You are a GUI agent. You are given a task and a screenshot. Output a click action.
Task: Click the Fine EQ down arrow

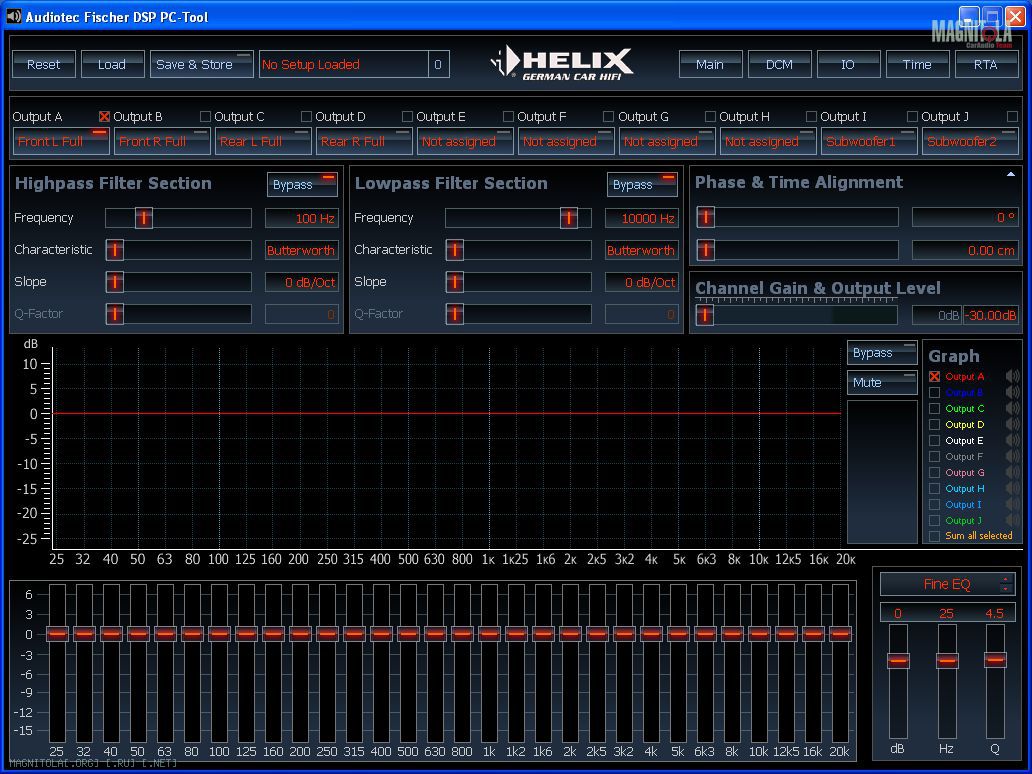pyautogui.click(x=1005, y=588)
